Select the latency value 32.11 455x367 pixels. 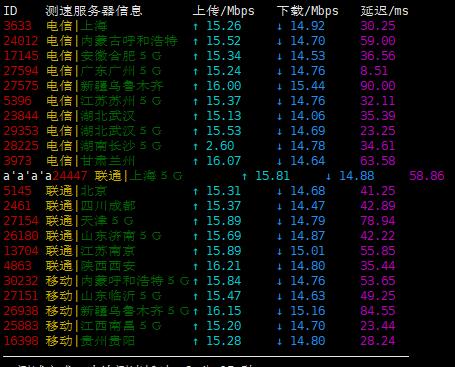pyautogui.click(x=378, y=101)
